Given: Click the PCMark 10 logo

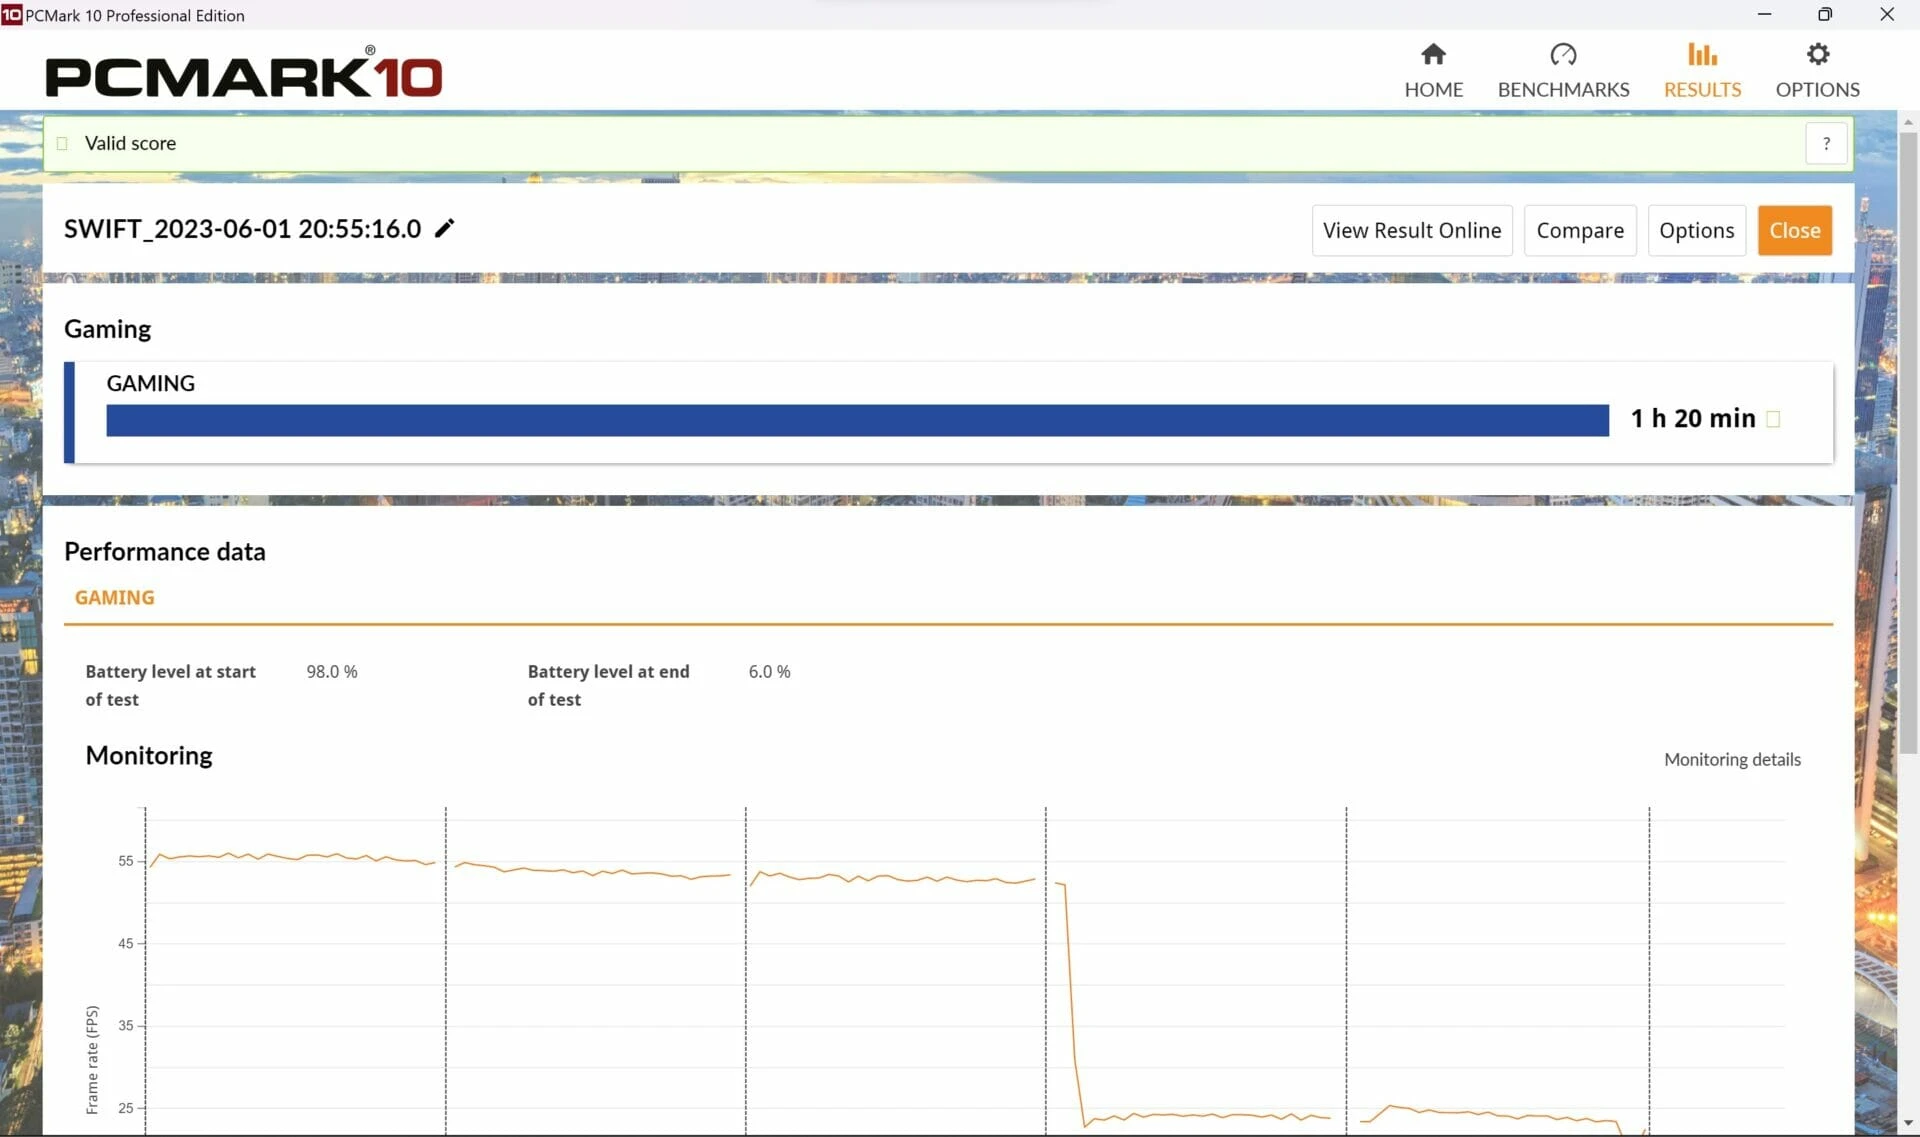Looking at the screenshot, I should coord(243,72).
